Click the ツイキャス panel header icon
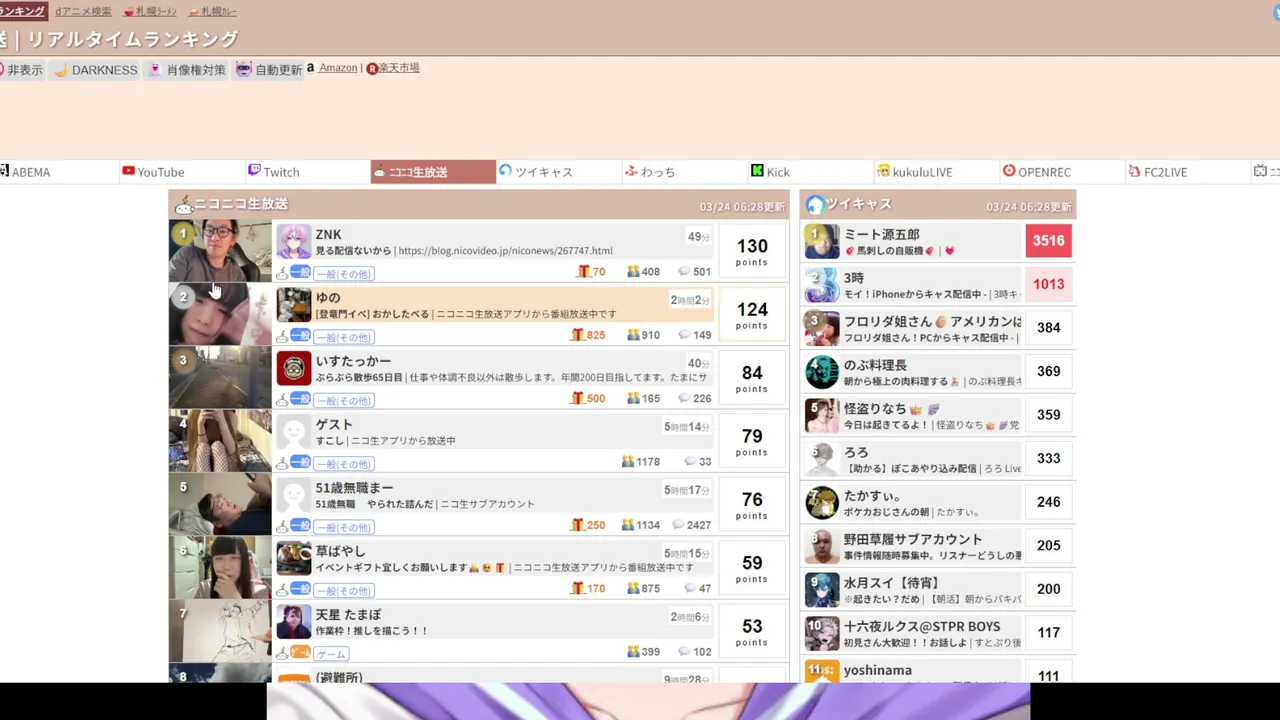The height and width of the screenshot is (720, 1280). point(815,204)
